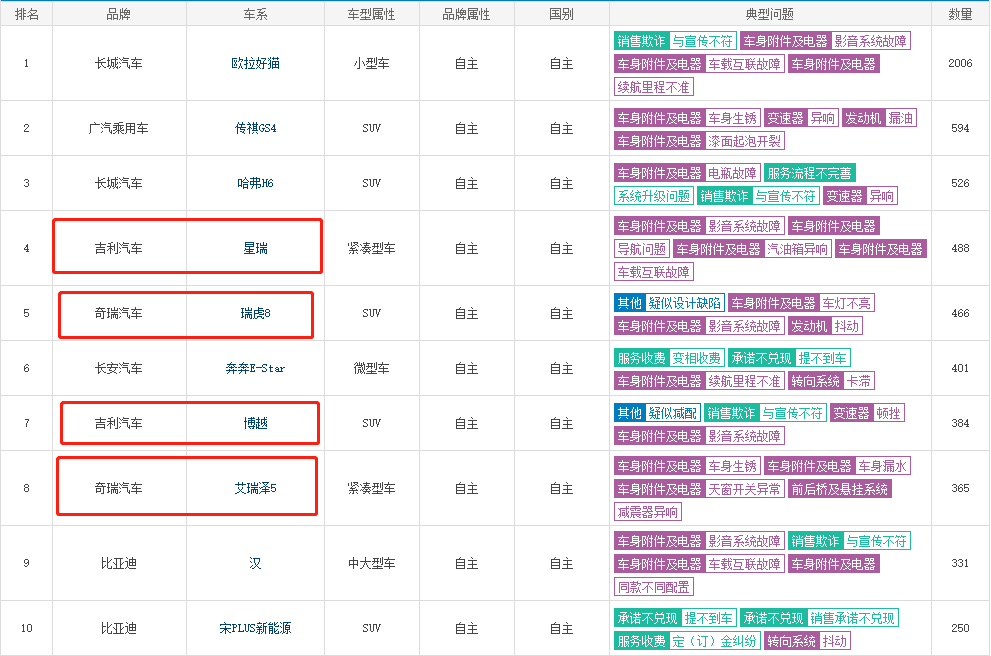
Task: Click the 品牌属性 column header
Action: click(x=466, y=14)
